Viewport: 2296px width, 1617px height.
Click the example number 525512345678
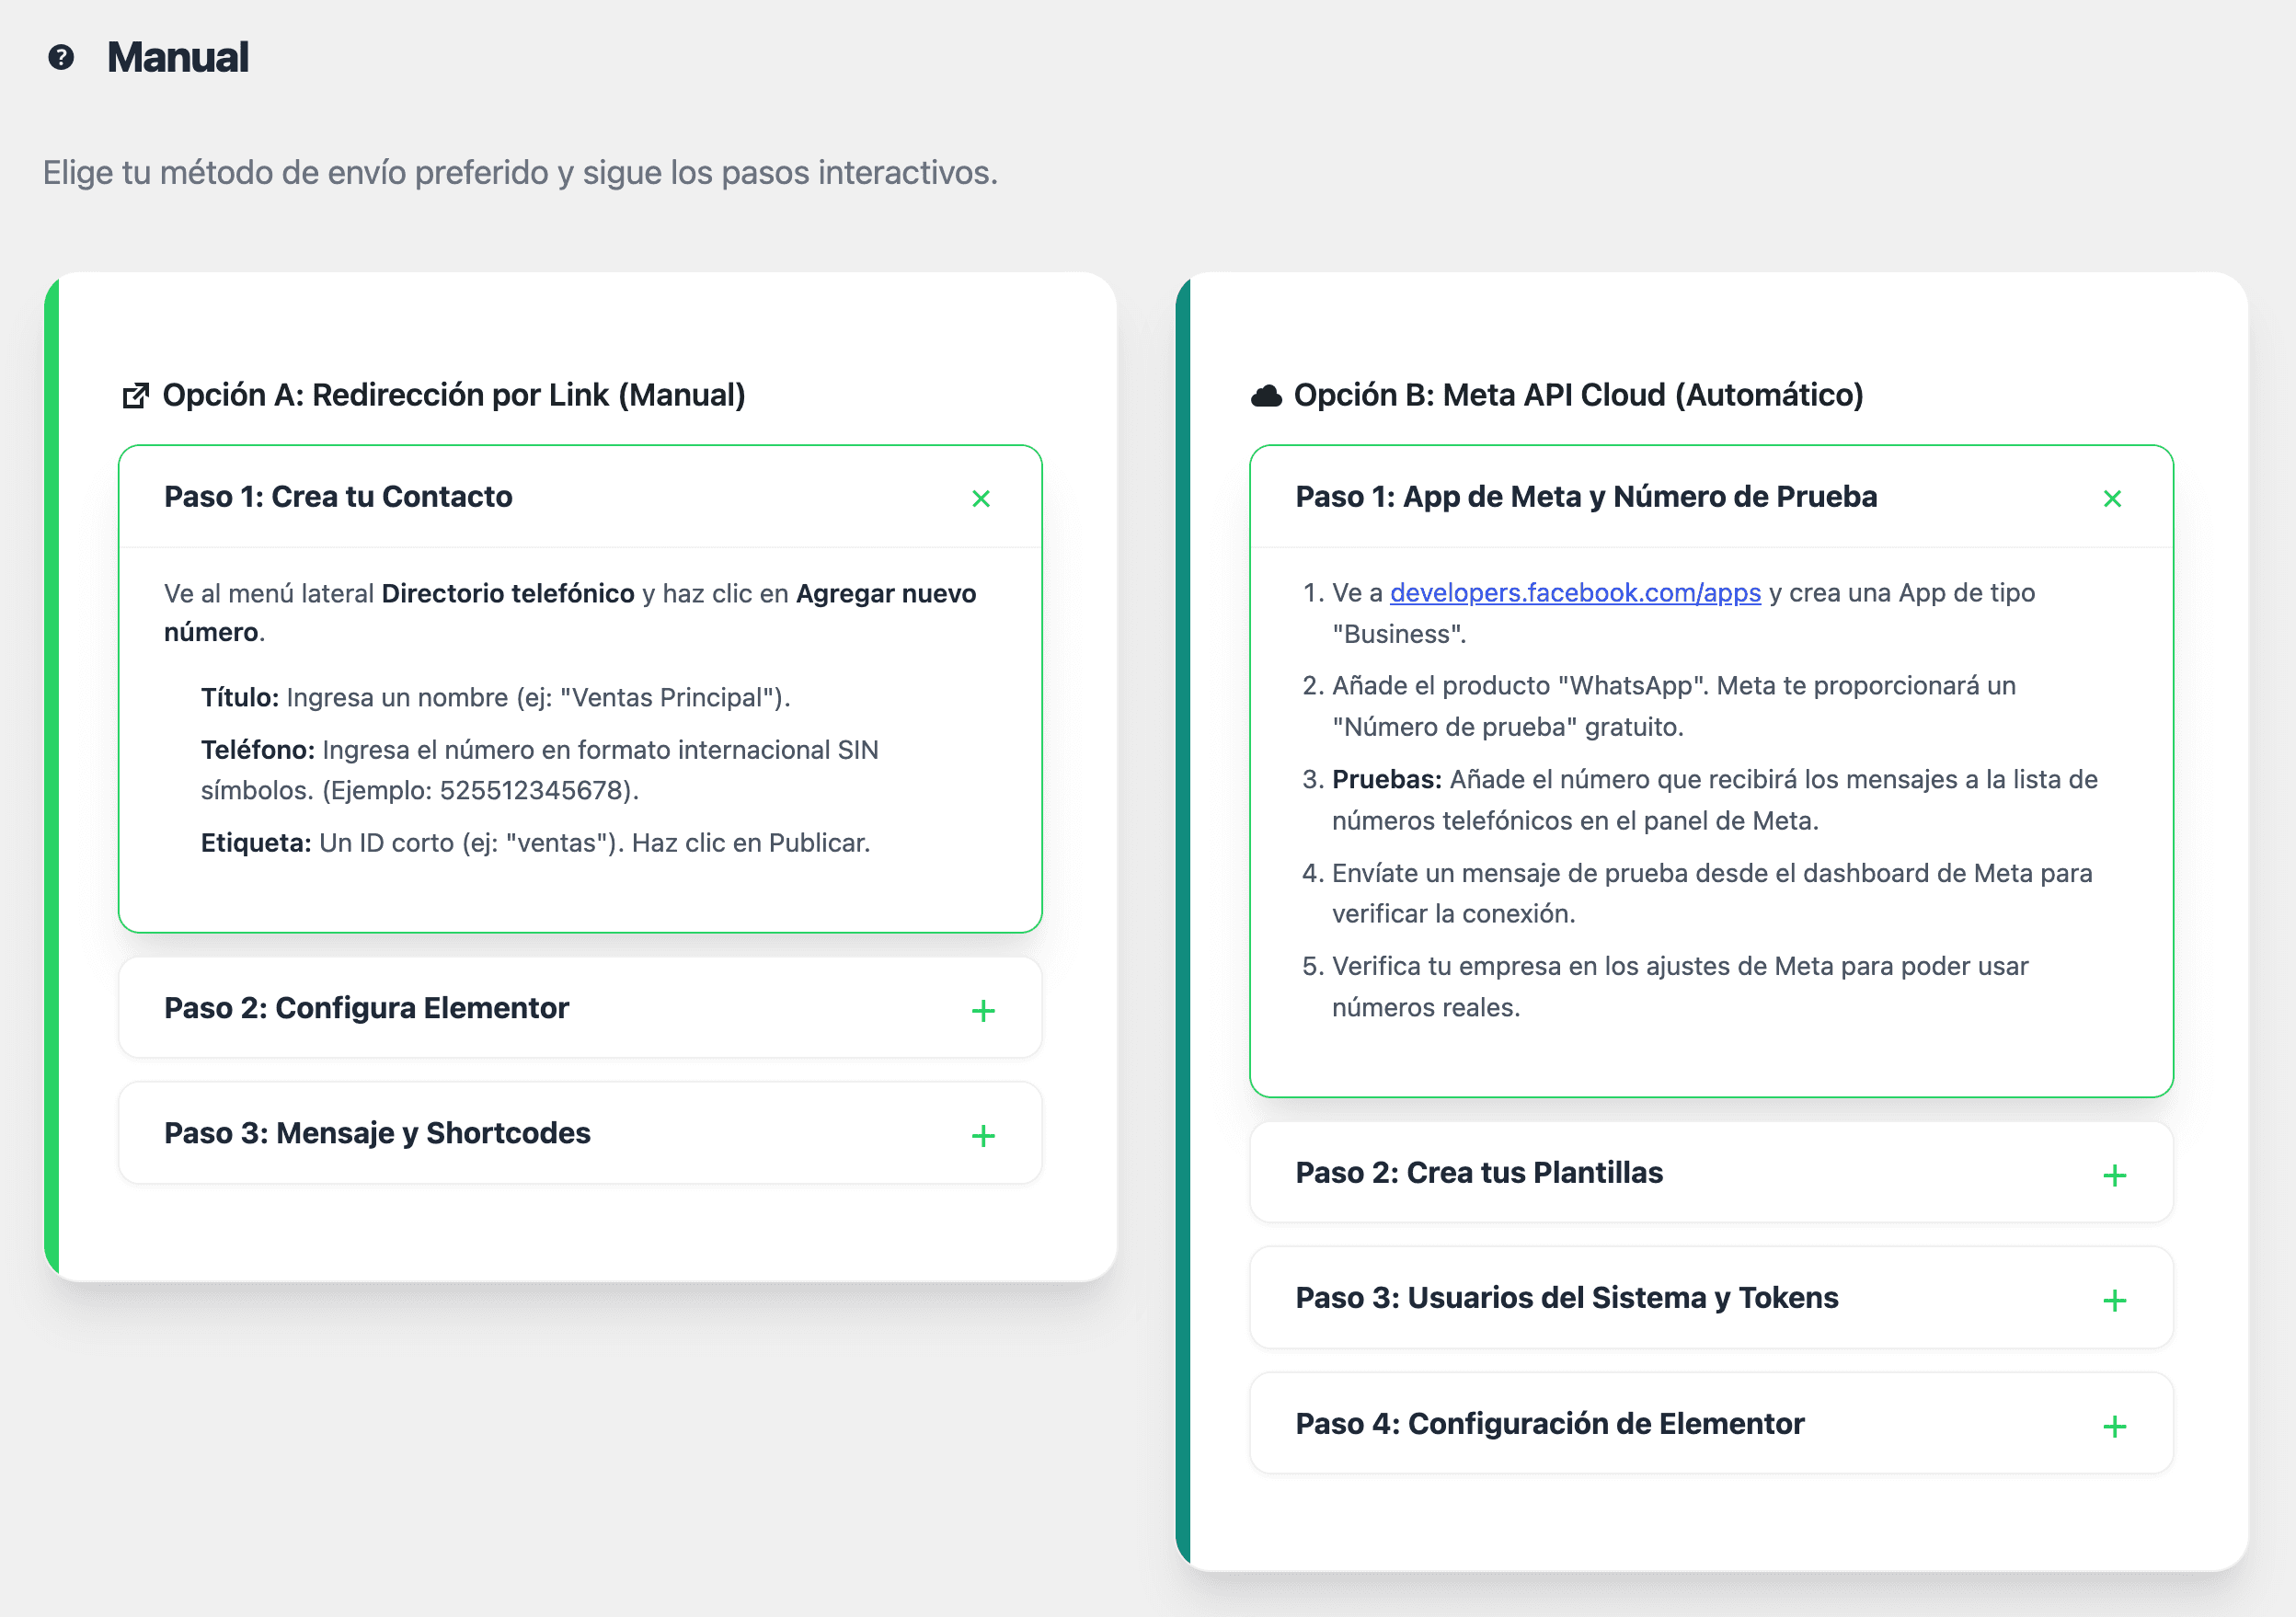(x=531, y=790)
